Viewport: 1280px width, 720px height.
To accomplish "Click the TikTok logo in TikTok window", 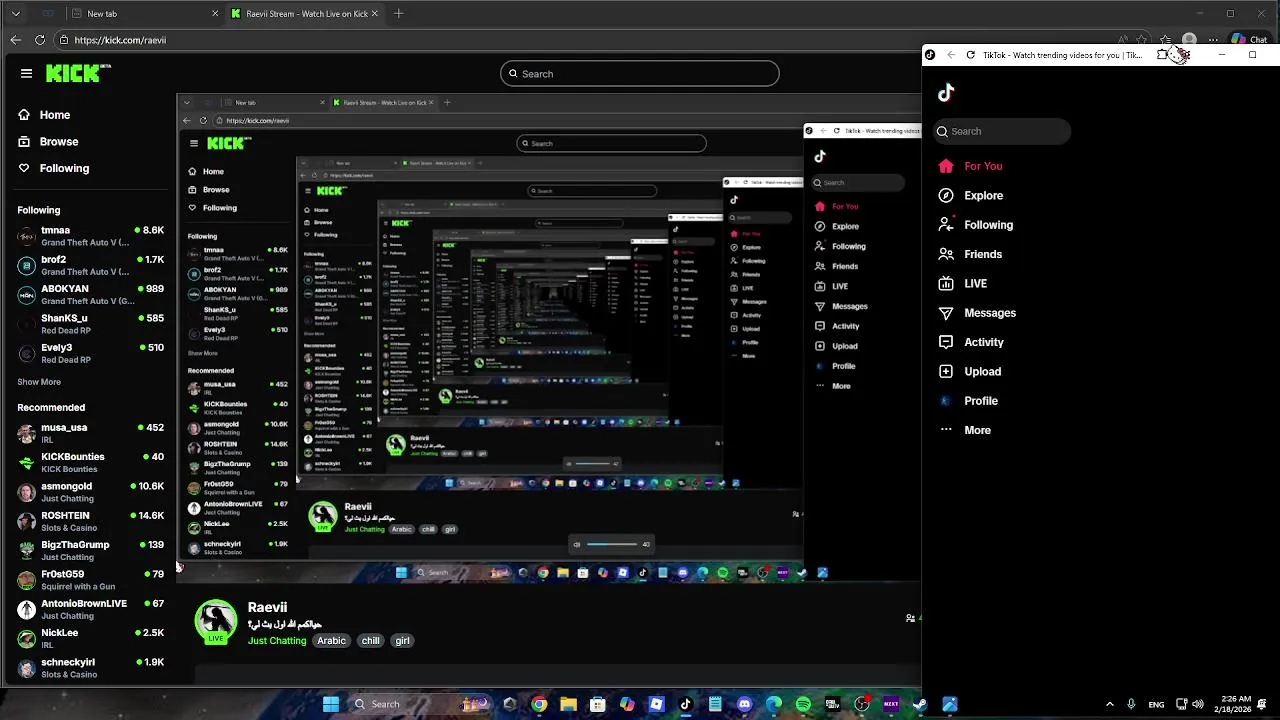I will coord(946,93).
